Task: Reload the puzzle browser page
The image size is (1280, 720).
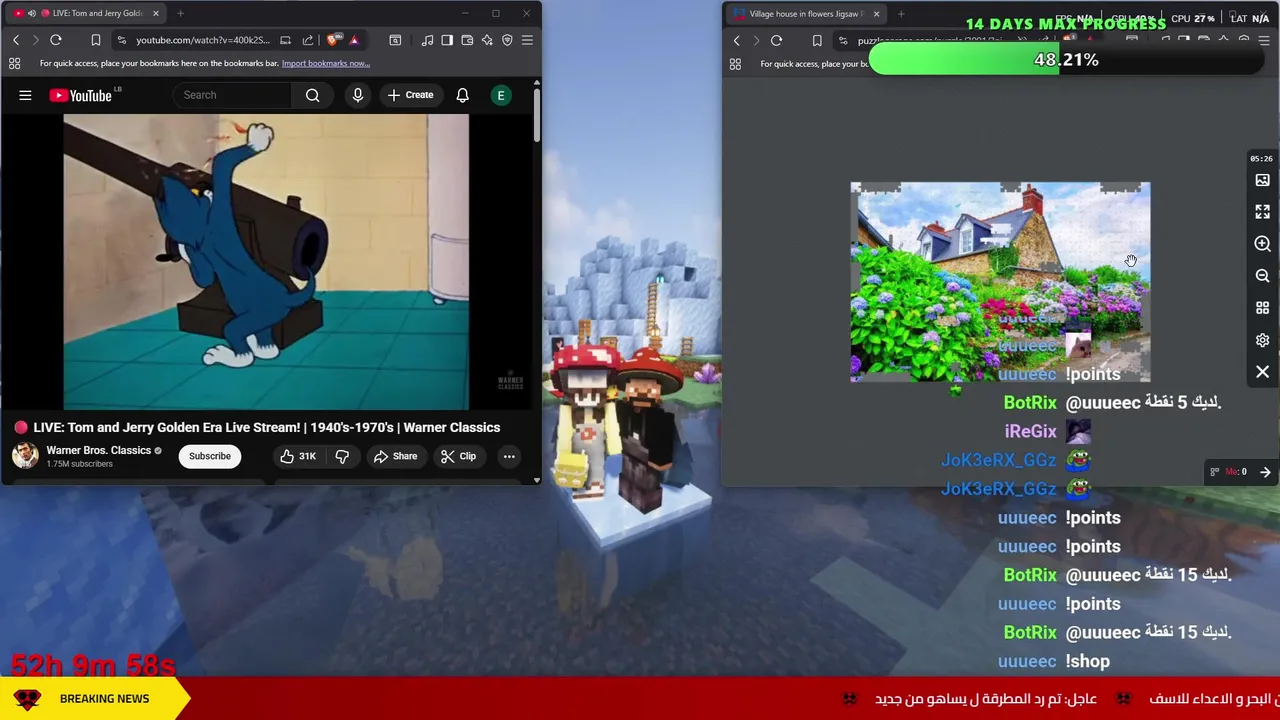Action: click(777, 41)
